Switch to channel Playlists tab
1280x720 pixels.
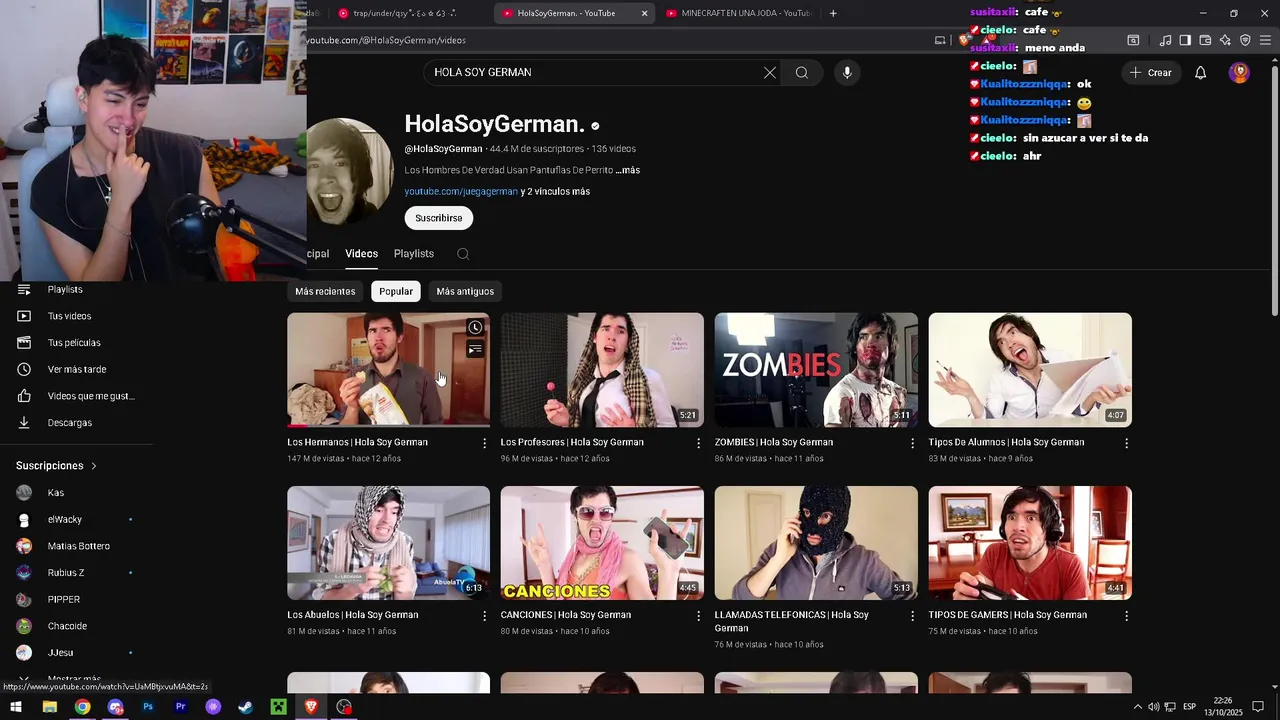[x=414, y=254]
